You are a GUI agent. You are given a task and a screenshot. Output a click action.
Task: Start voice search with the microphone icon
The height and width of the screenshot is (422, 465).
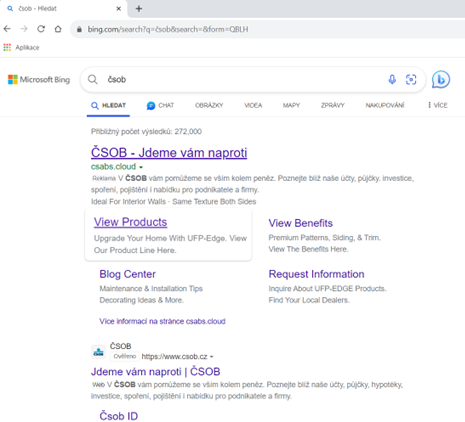pos(392,79)
